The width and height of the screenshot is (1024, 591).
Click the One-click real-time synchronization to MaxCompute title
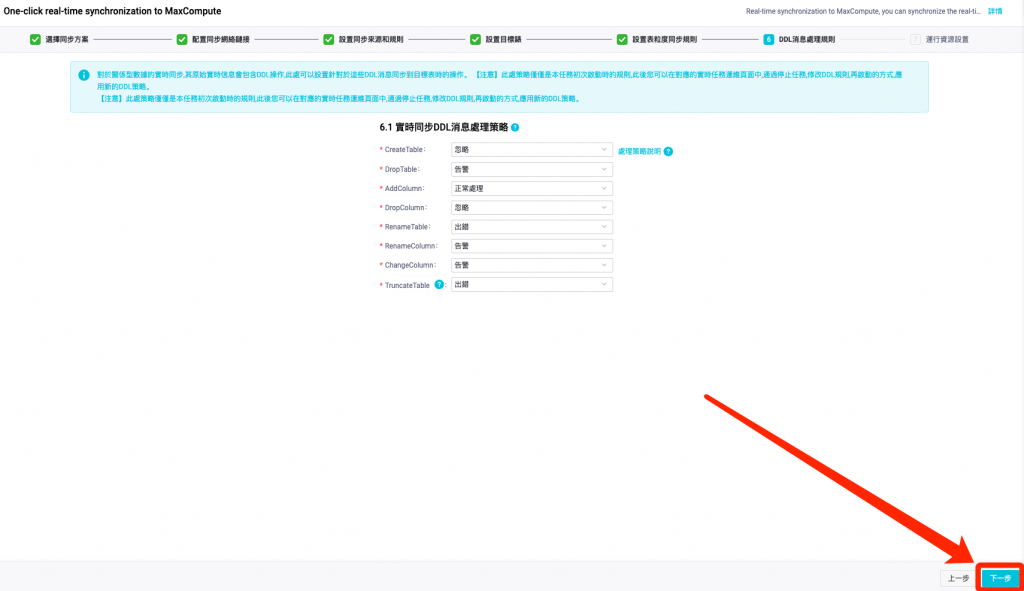click(x=112, y=11)
